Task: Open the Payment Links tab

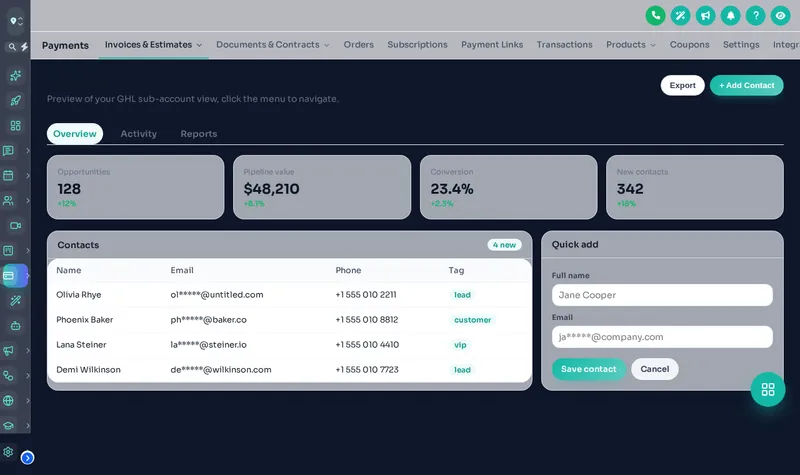Action: [x=492, y=45]
